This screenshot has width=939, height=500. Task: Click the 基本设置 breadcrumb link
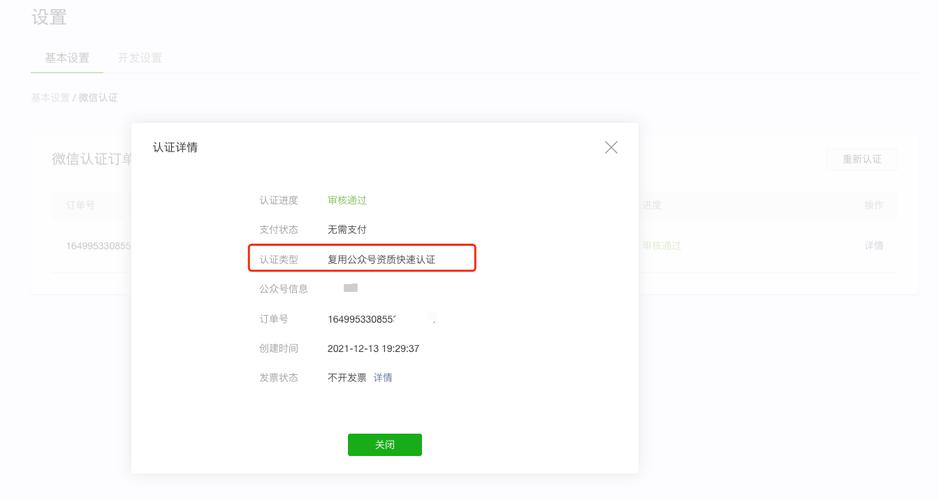(50, 98)
